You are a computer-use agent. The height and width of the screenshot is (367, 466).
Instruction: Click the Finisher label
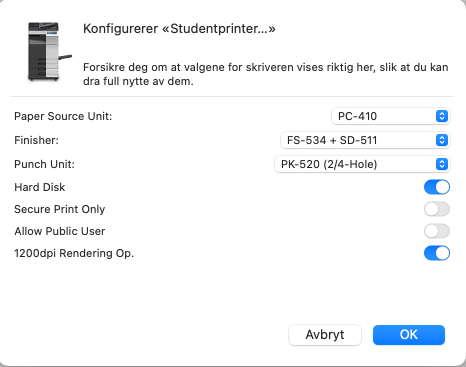coord(36,140)
